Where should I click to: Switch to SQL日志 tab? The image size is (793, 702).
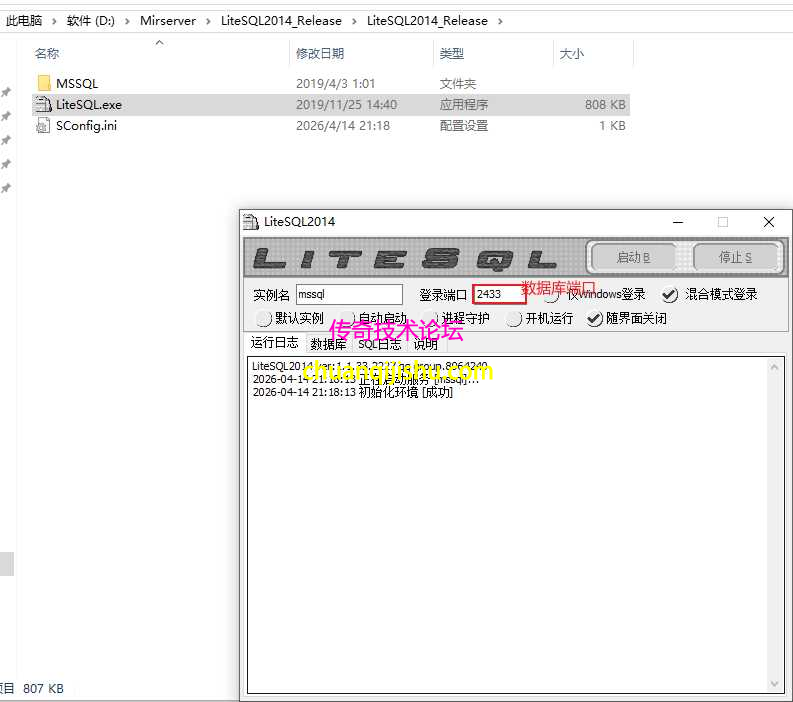[379, 344]
